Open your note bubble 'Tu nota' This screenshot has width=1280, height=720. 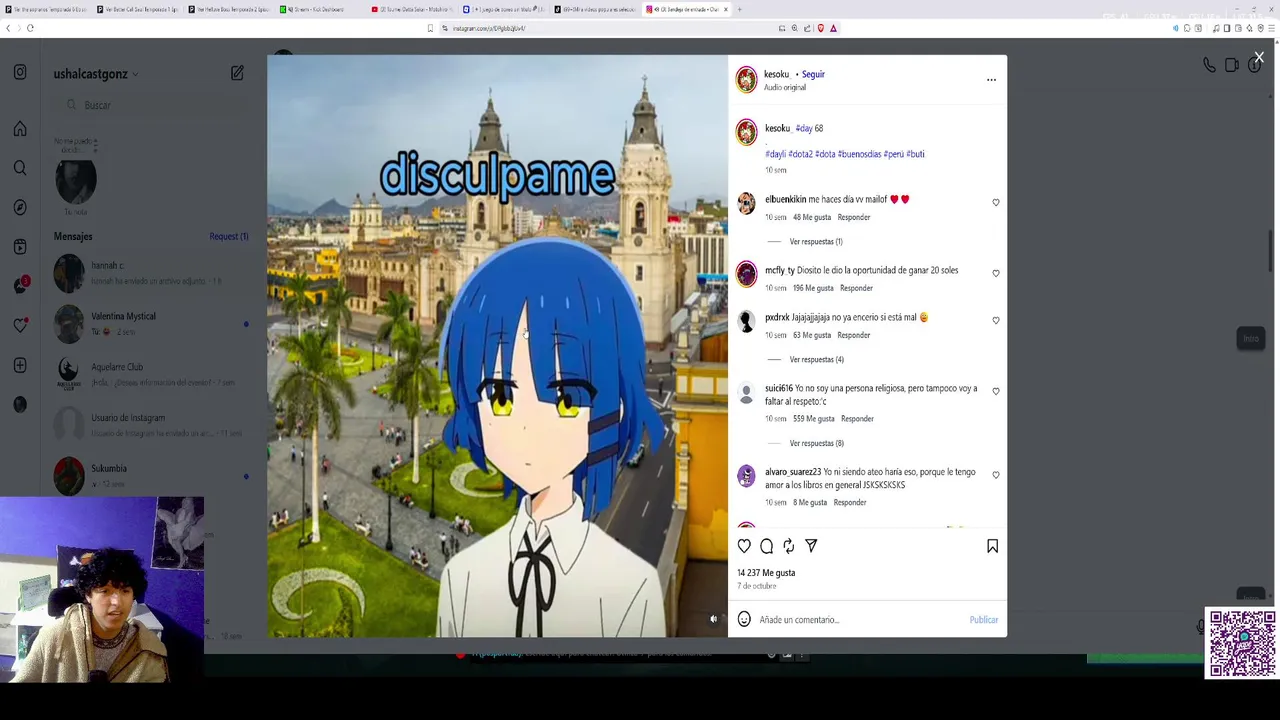(76, 180)
